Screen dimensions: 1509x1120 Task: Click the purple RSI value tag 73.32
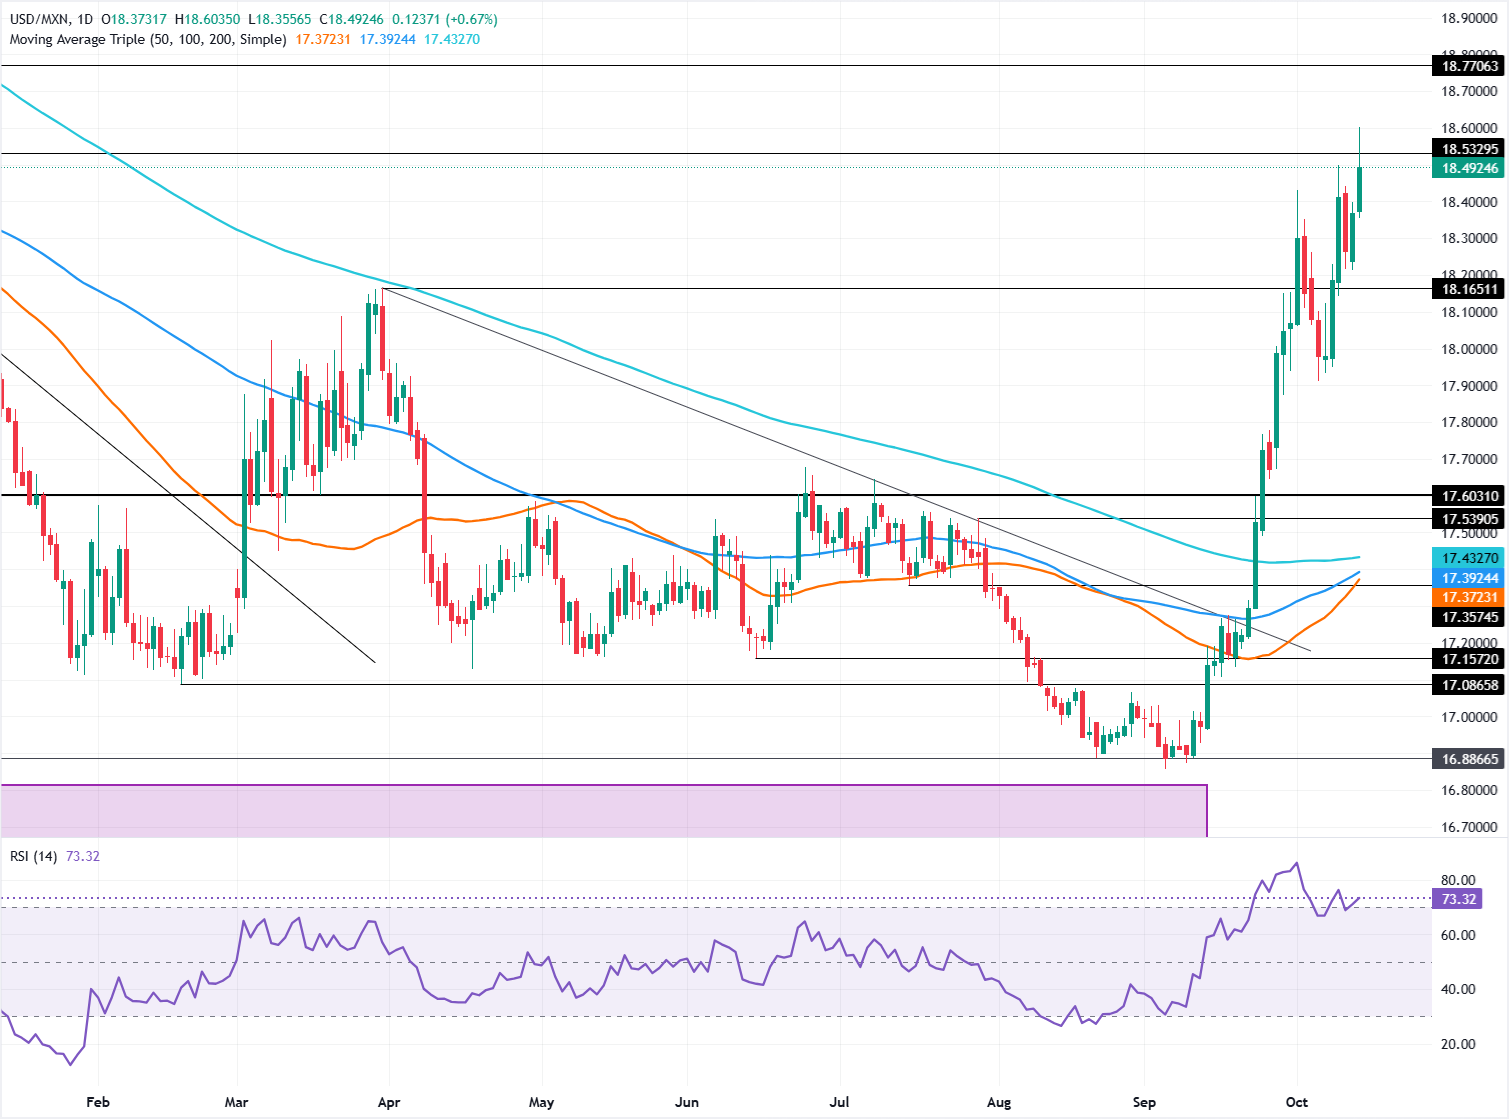coord(1459,899)
